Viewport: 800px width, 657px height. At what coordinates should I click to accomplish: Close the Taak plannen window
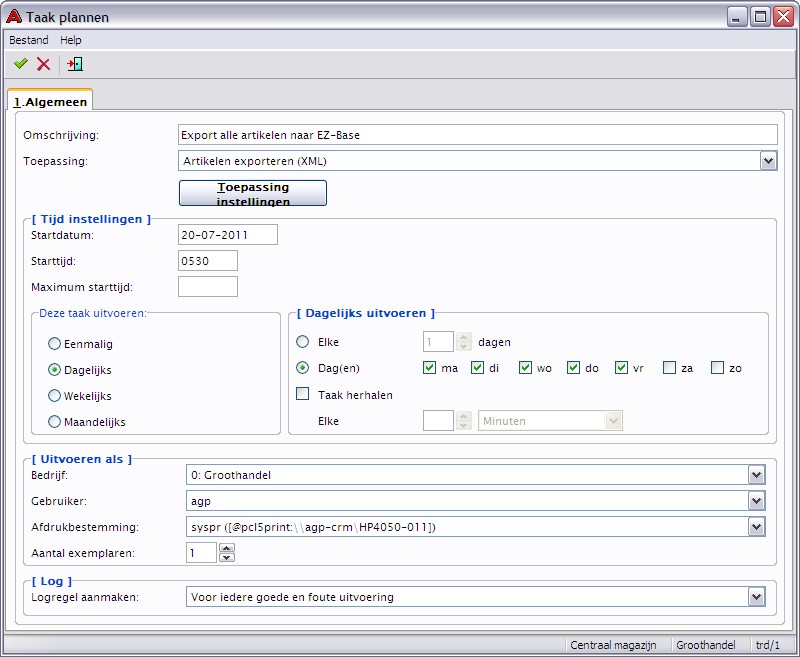[x=783, y=17]
